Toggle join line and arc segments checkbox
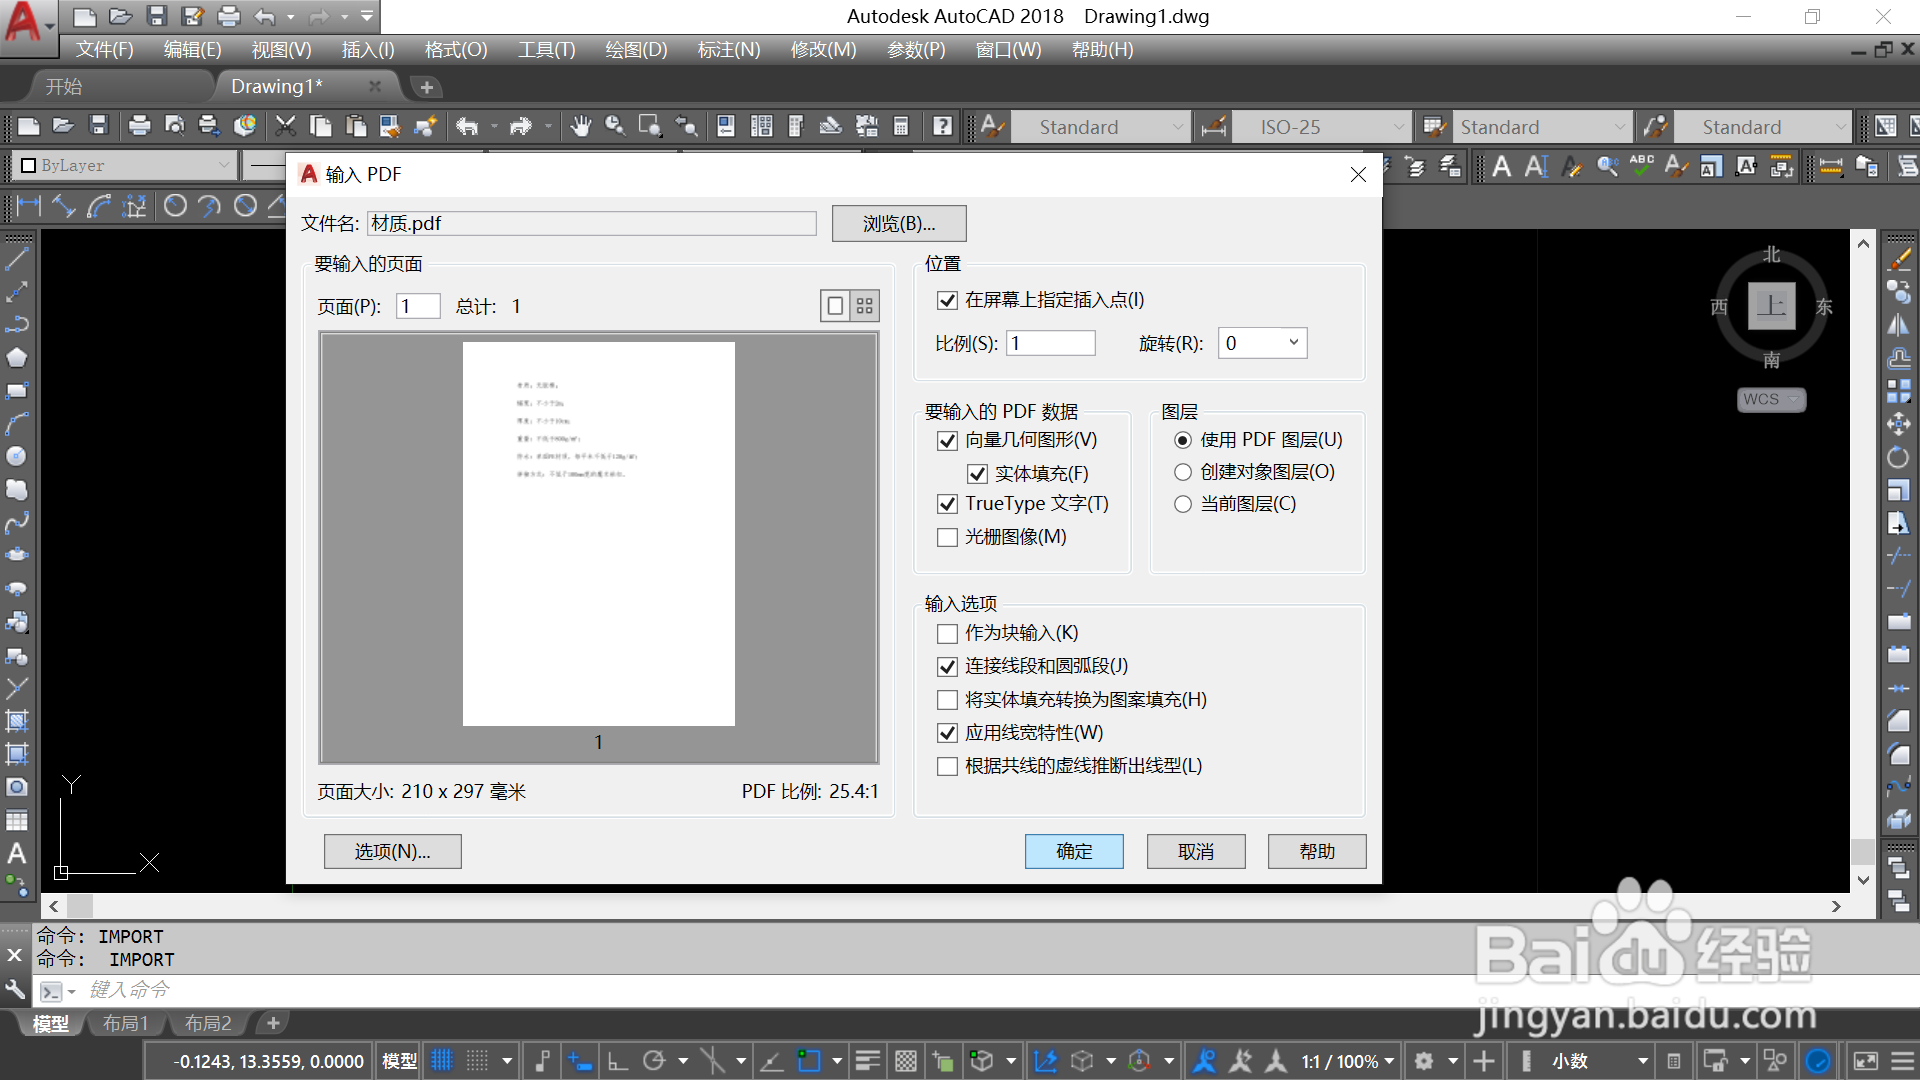This screenshot has height=1080, width=1920. [x=947, y=666]
